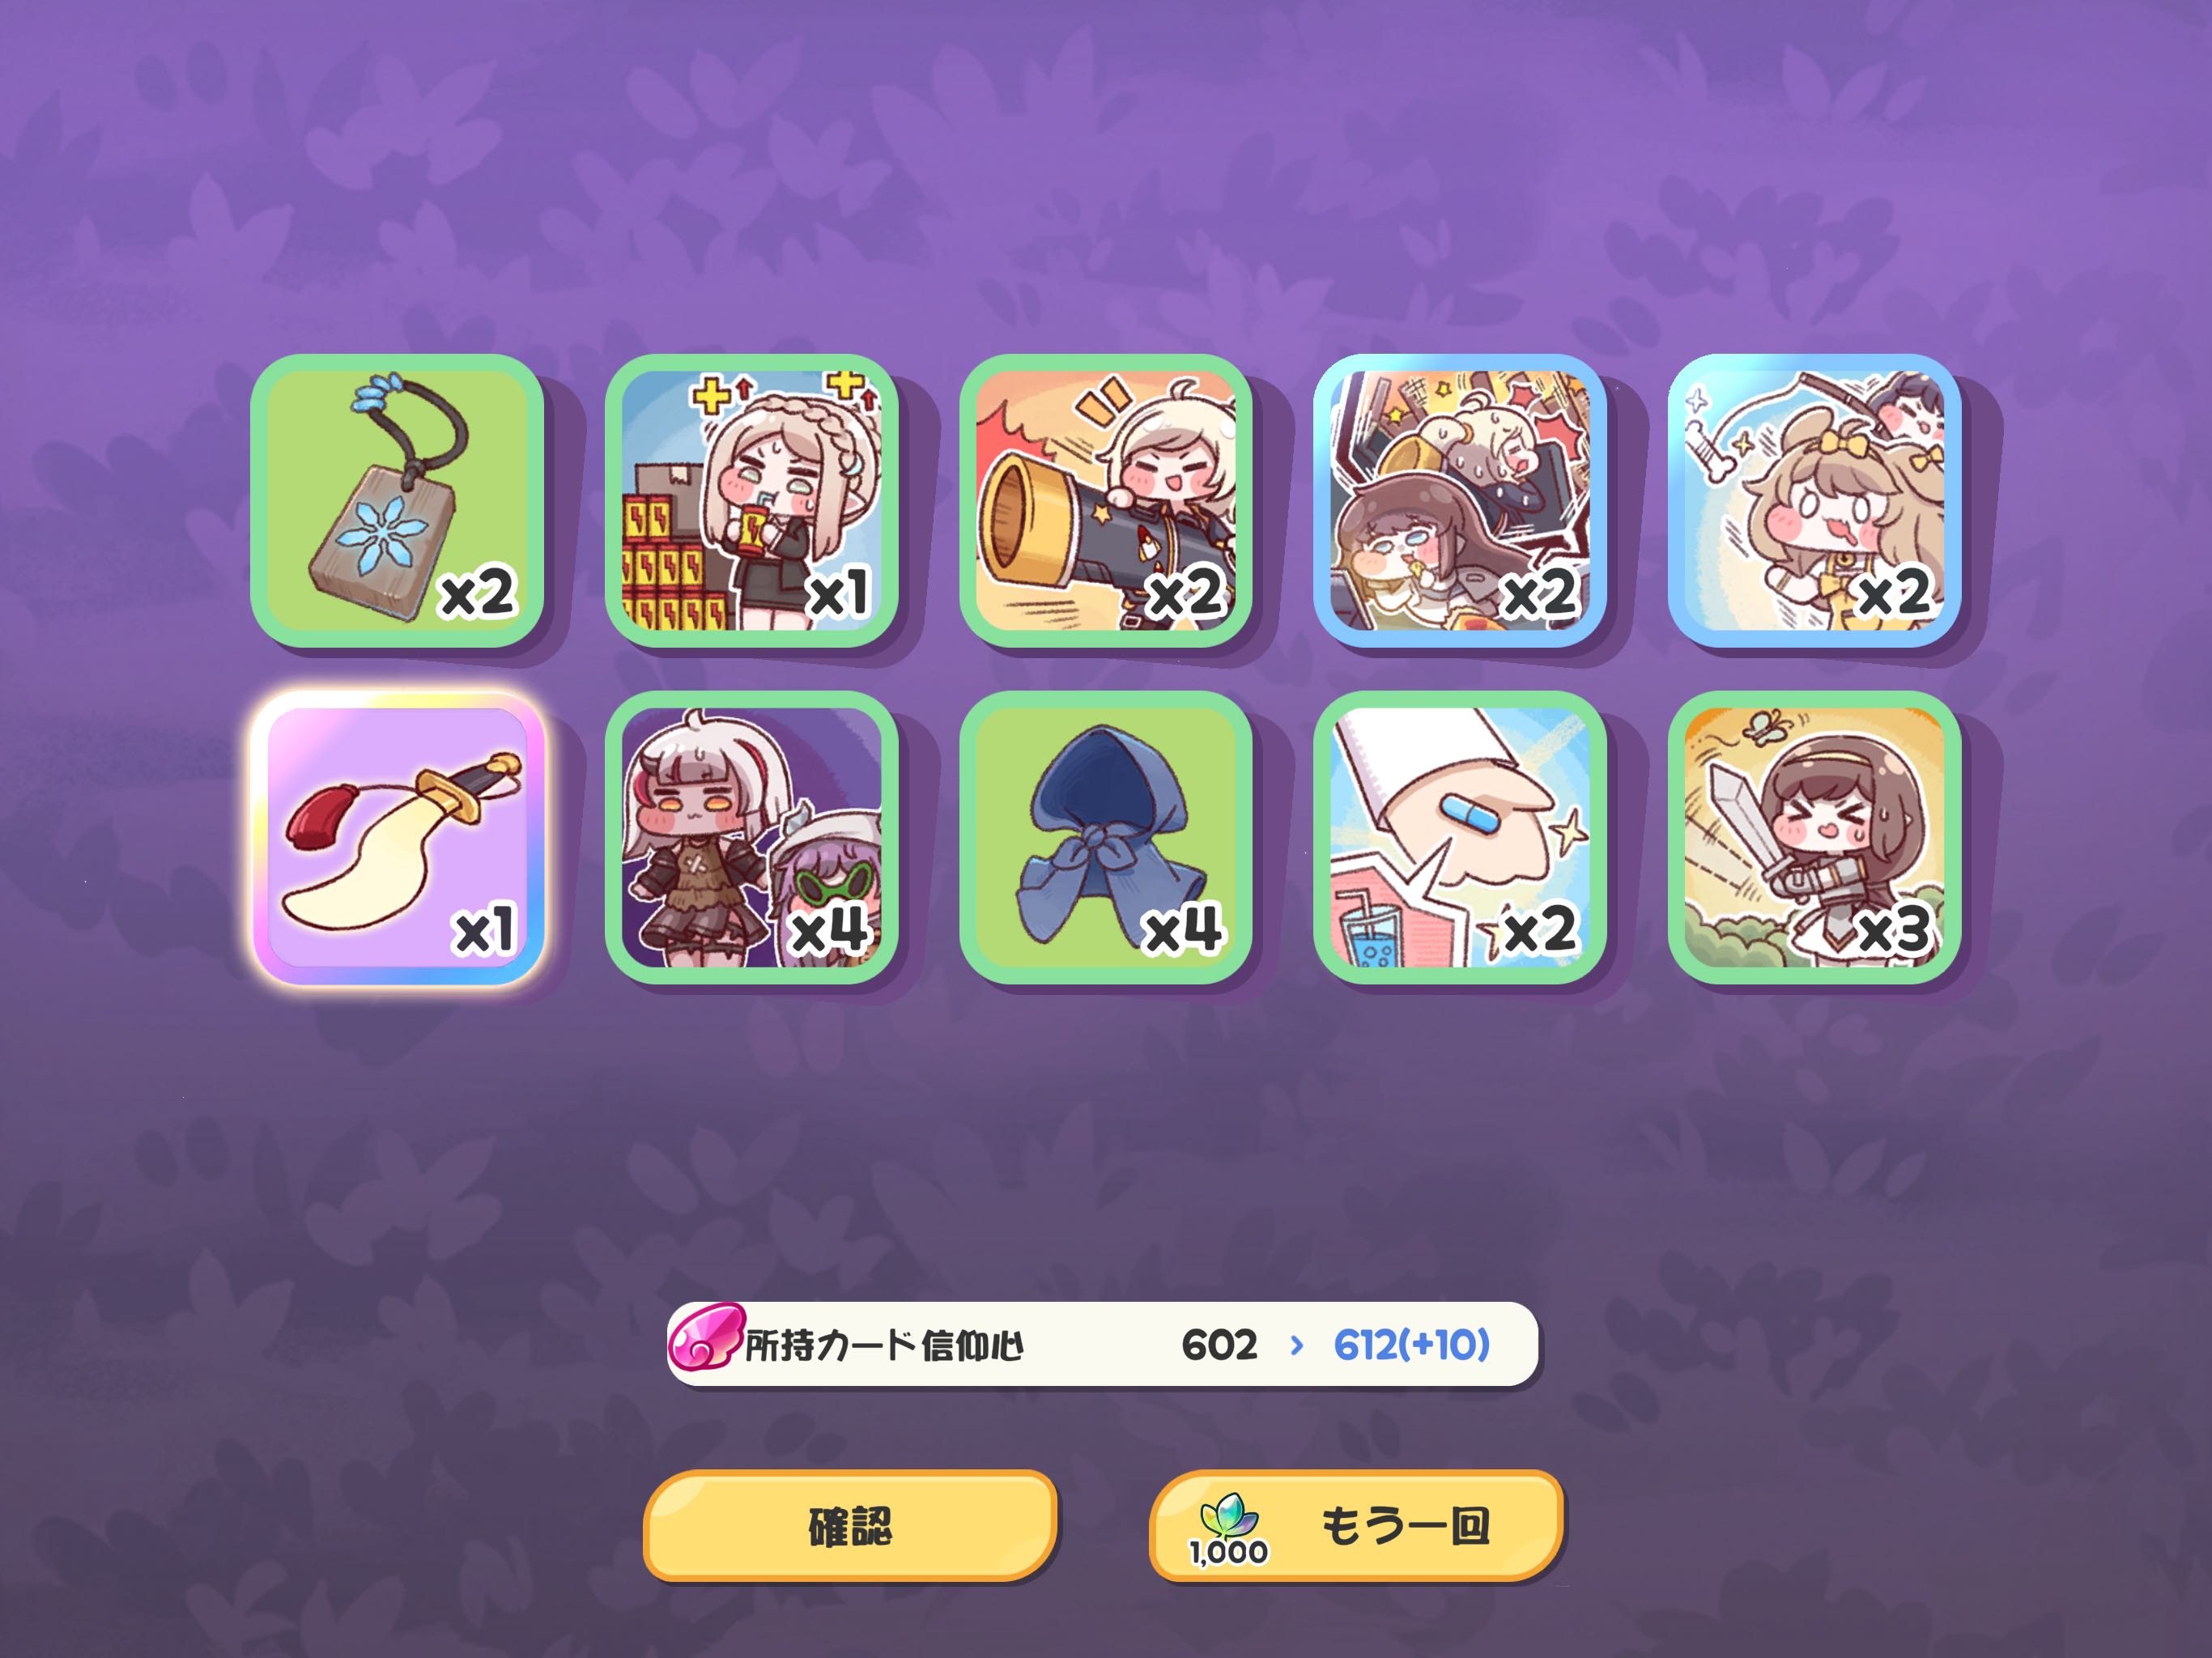Viewport: 2212px width, 1658px height.
Task: Click the 602 current faith value
Action: [1219, 1345]
